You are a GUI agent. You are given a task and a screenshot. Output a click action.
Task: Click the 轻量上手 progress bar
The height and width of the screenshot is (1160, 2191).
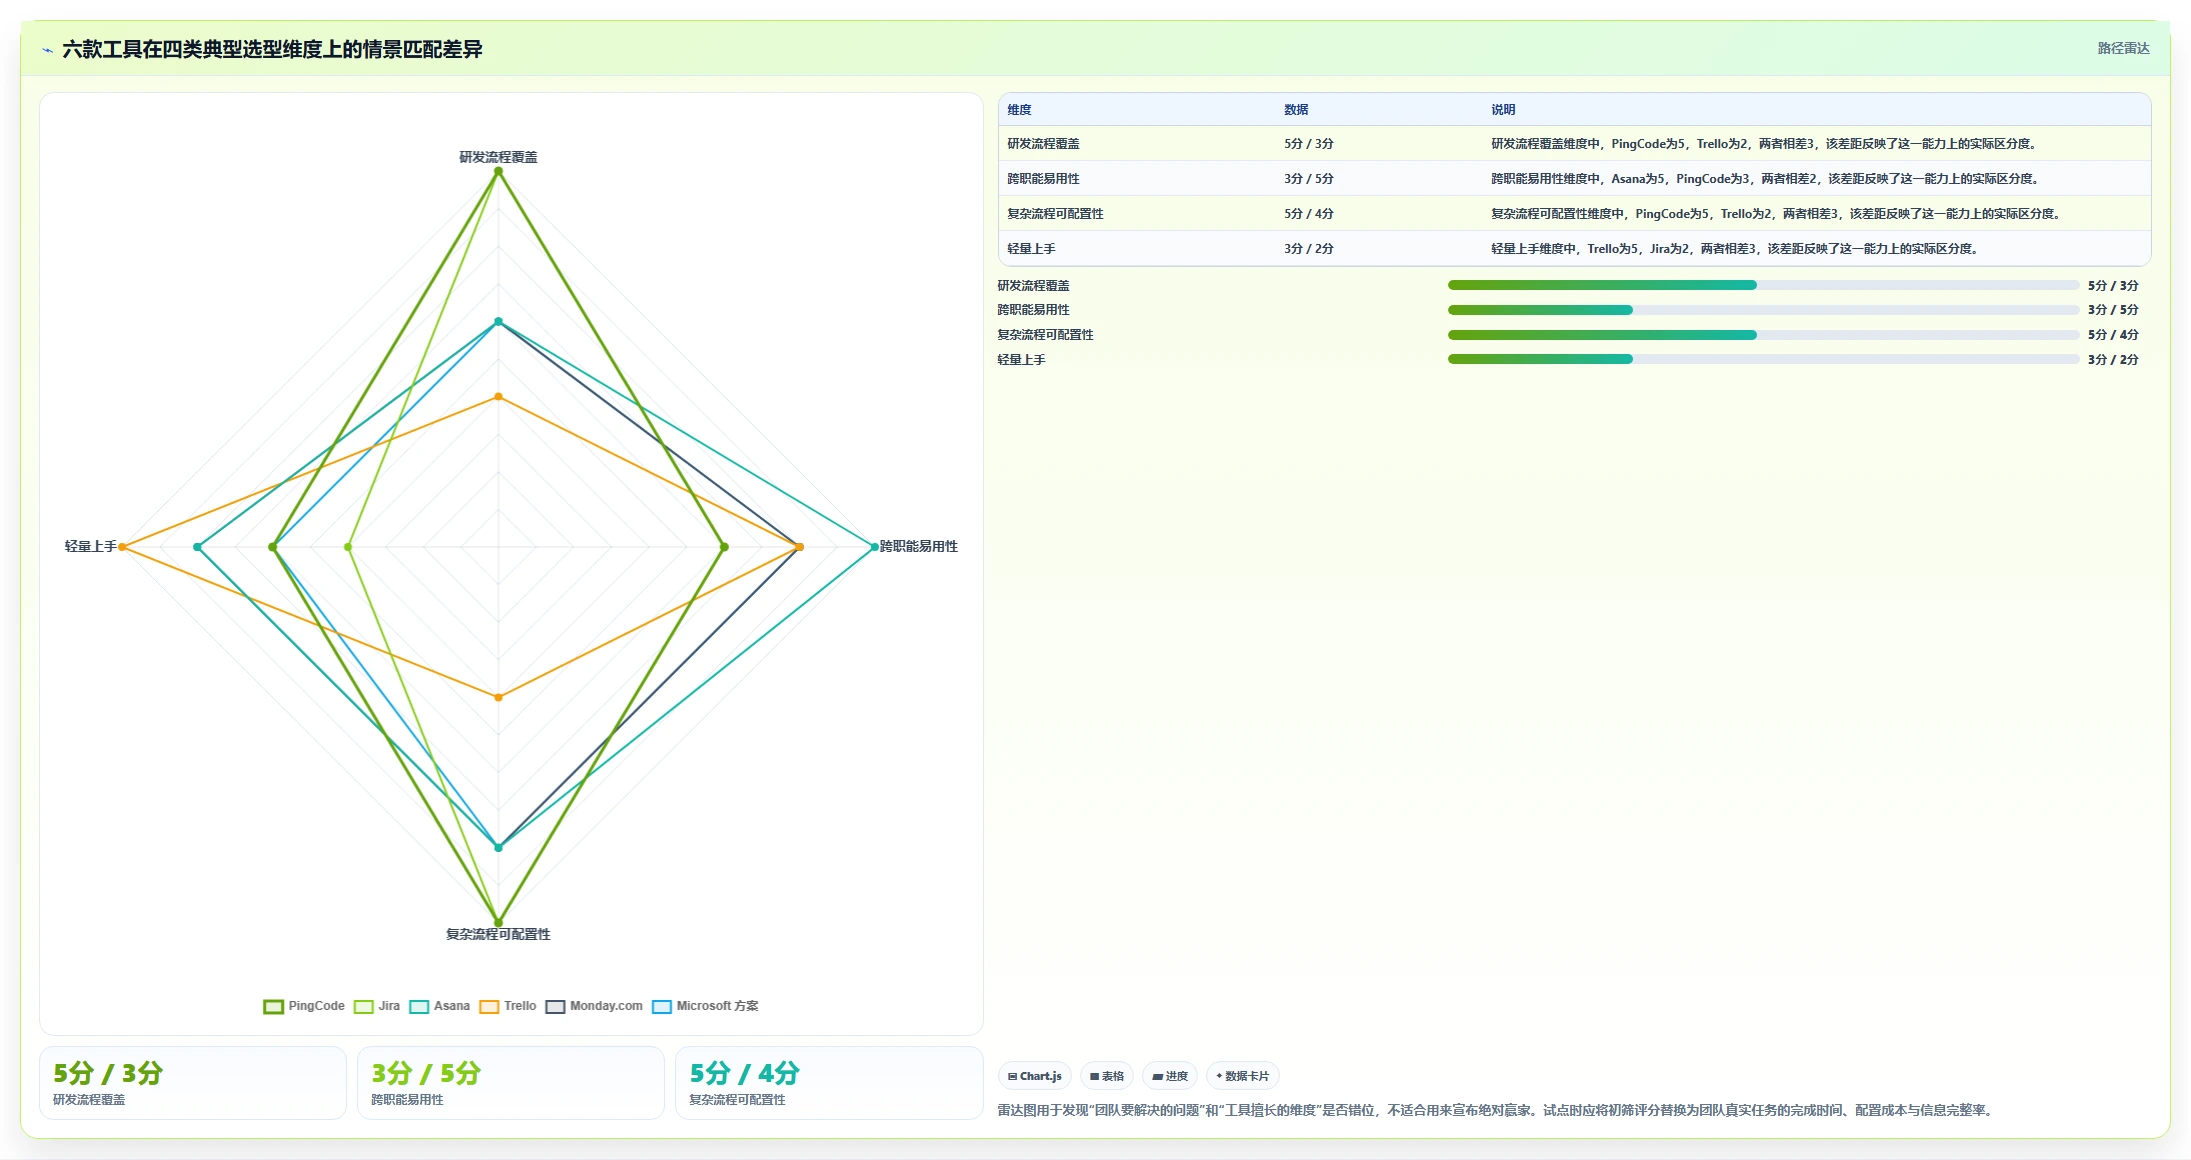pos(1763,359)
